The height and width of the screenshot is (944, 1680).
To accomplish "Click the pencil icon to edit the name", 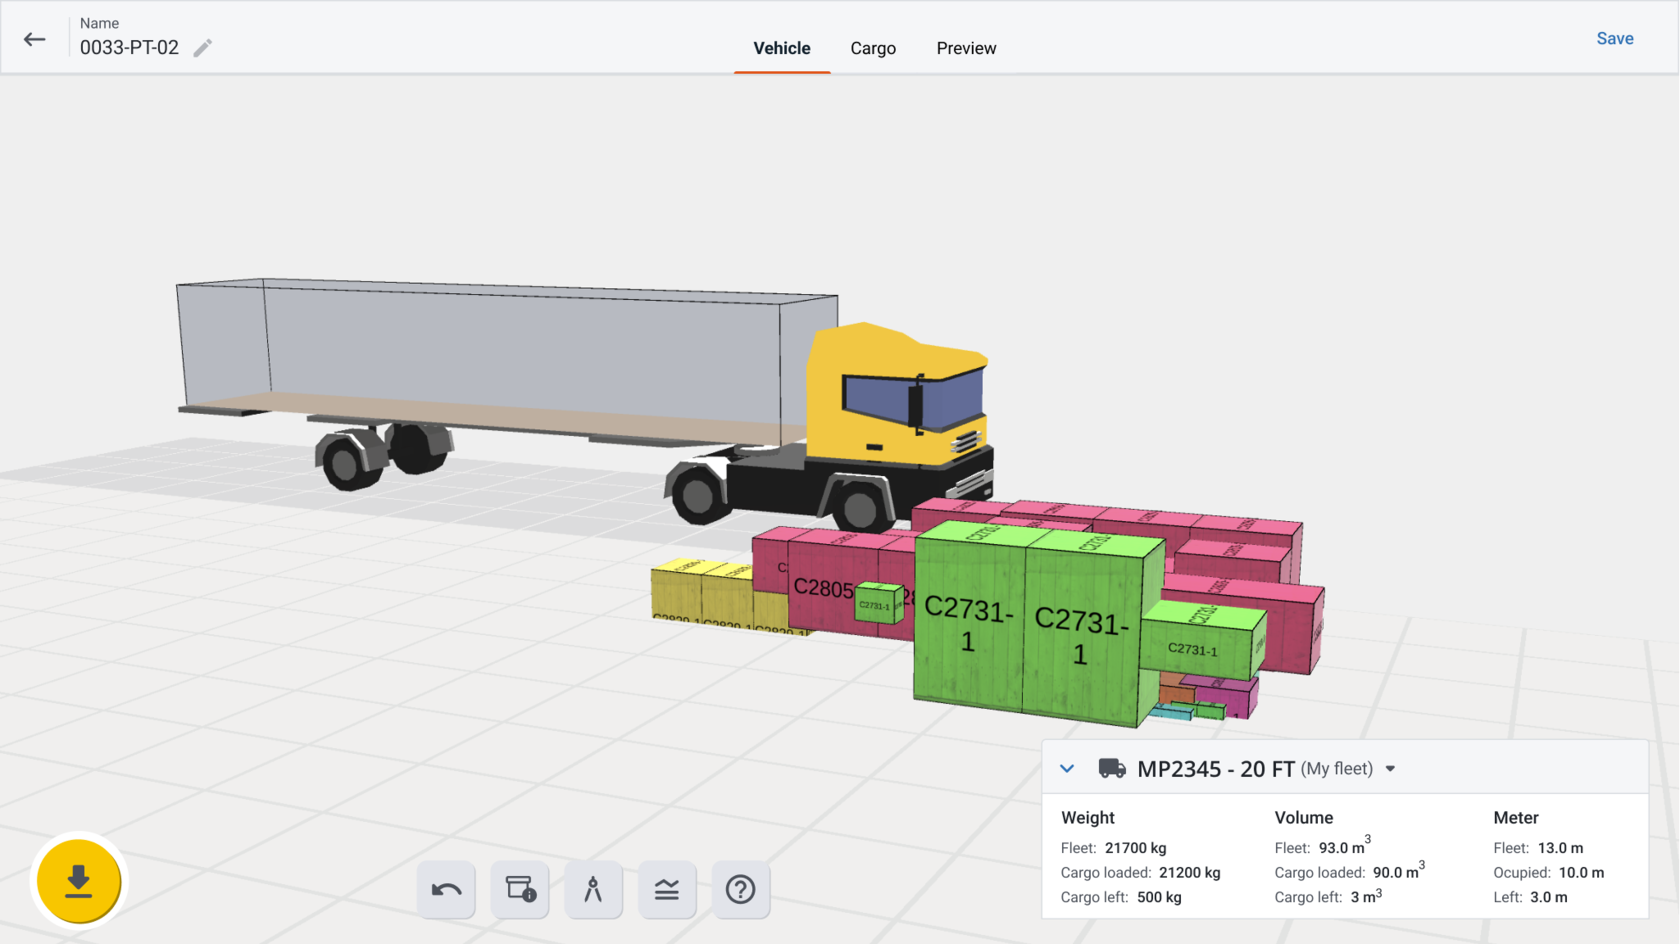I will [x=203, y=47].
